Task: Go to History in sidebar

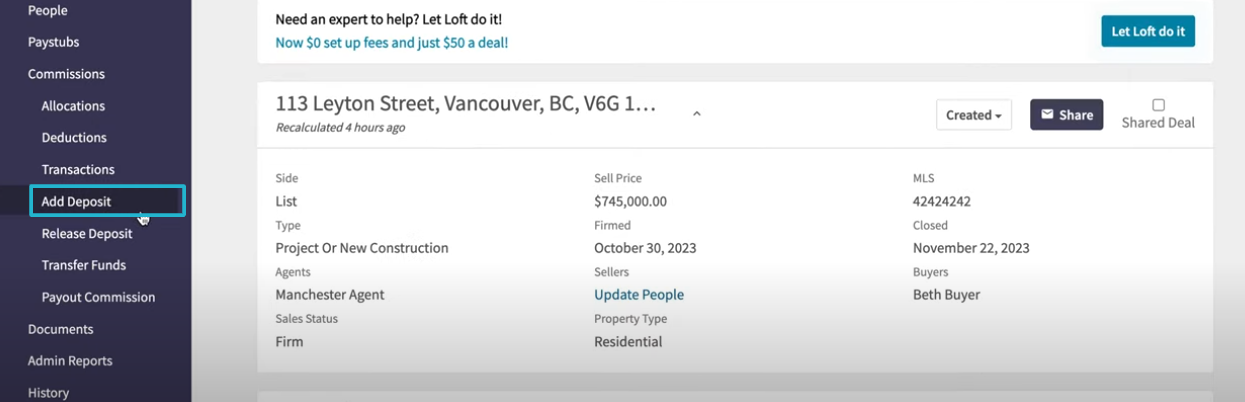Action: coord(48,392)
